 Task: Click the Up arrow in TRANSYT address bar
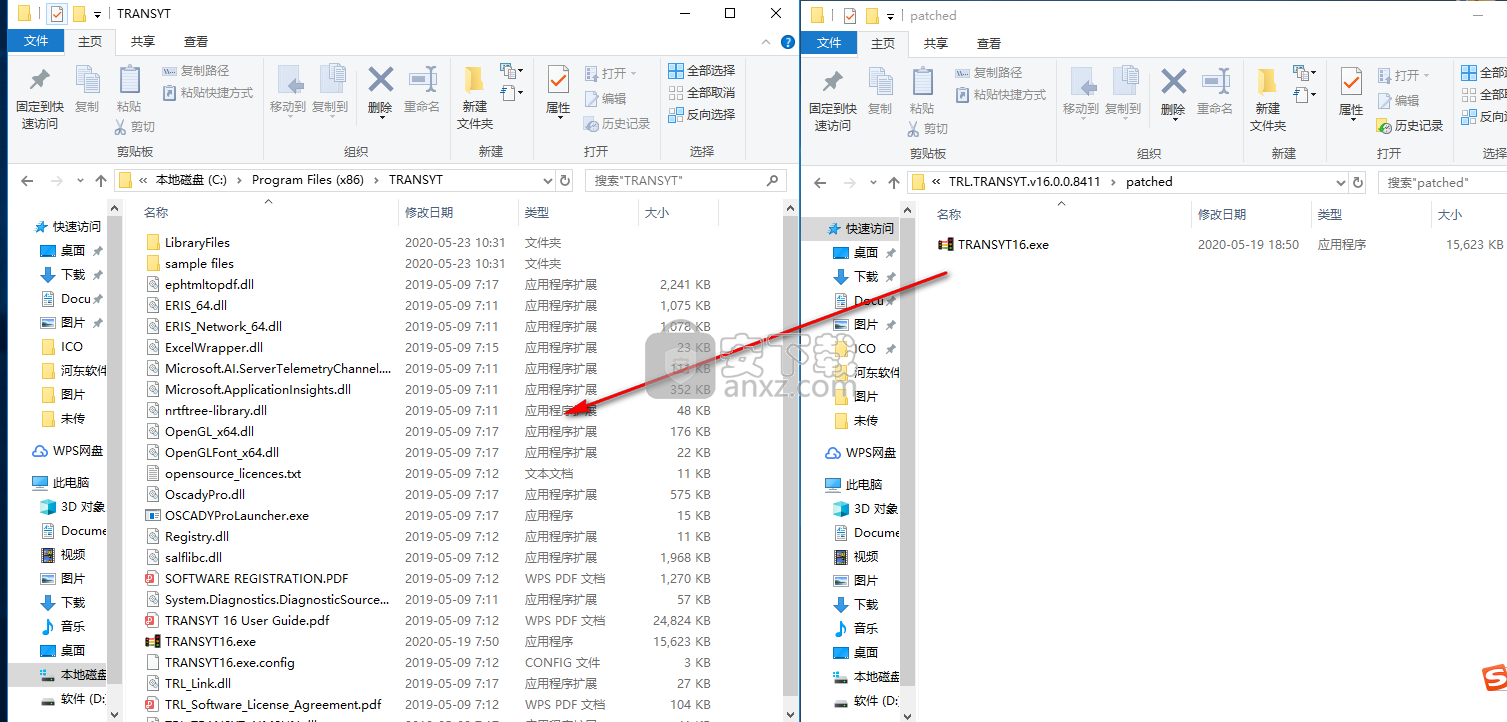pos(100,180)
